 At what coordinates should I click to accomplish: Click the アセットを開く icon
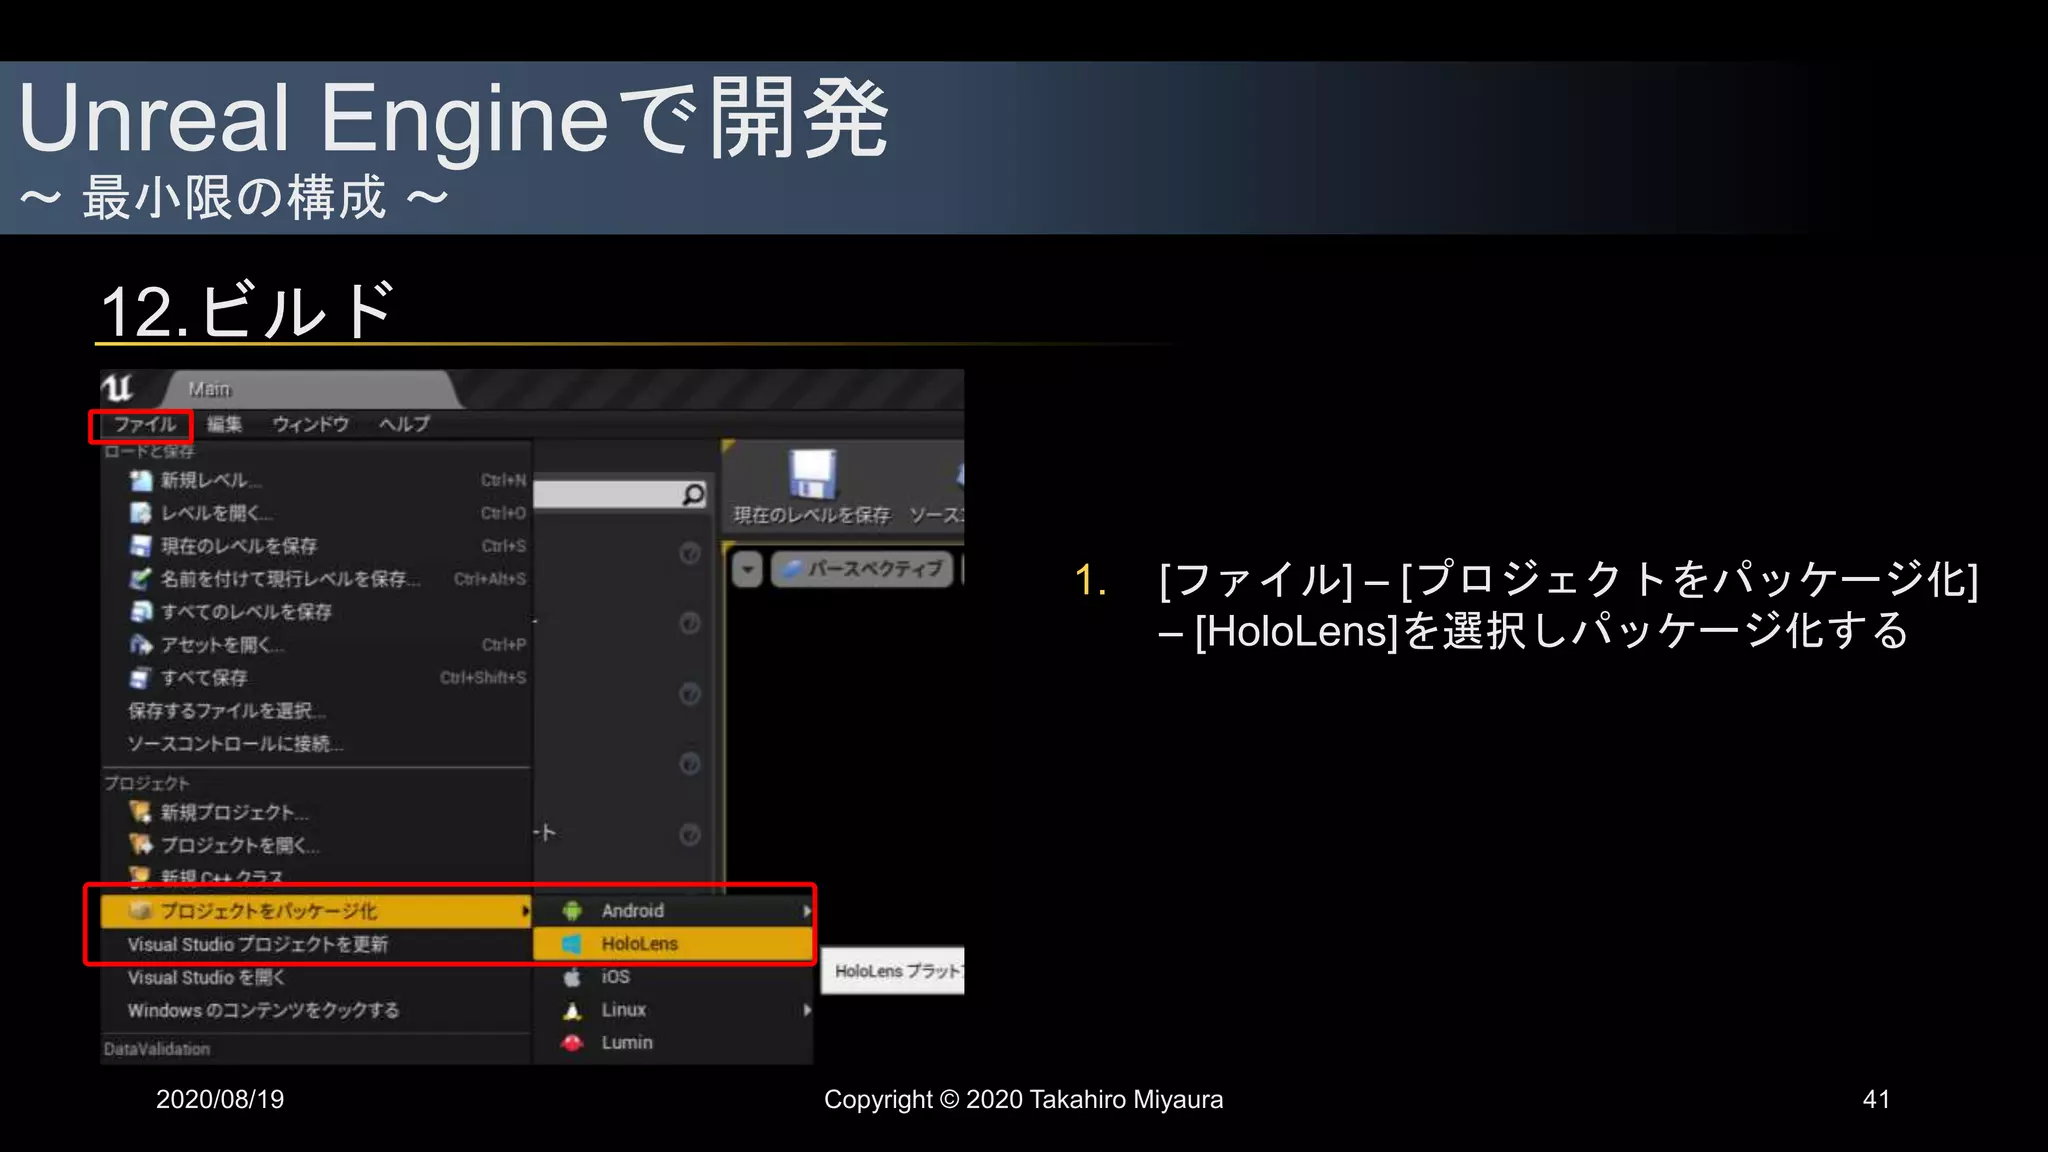141,645
